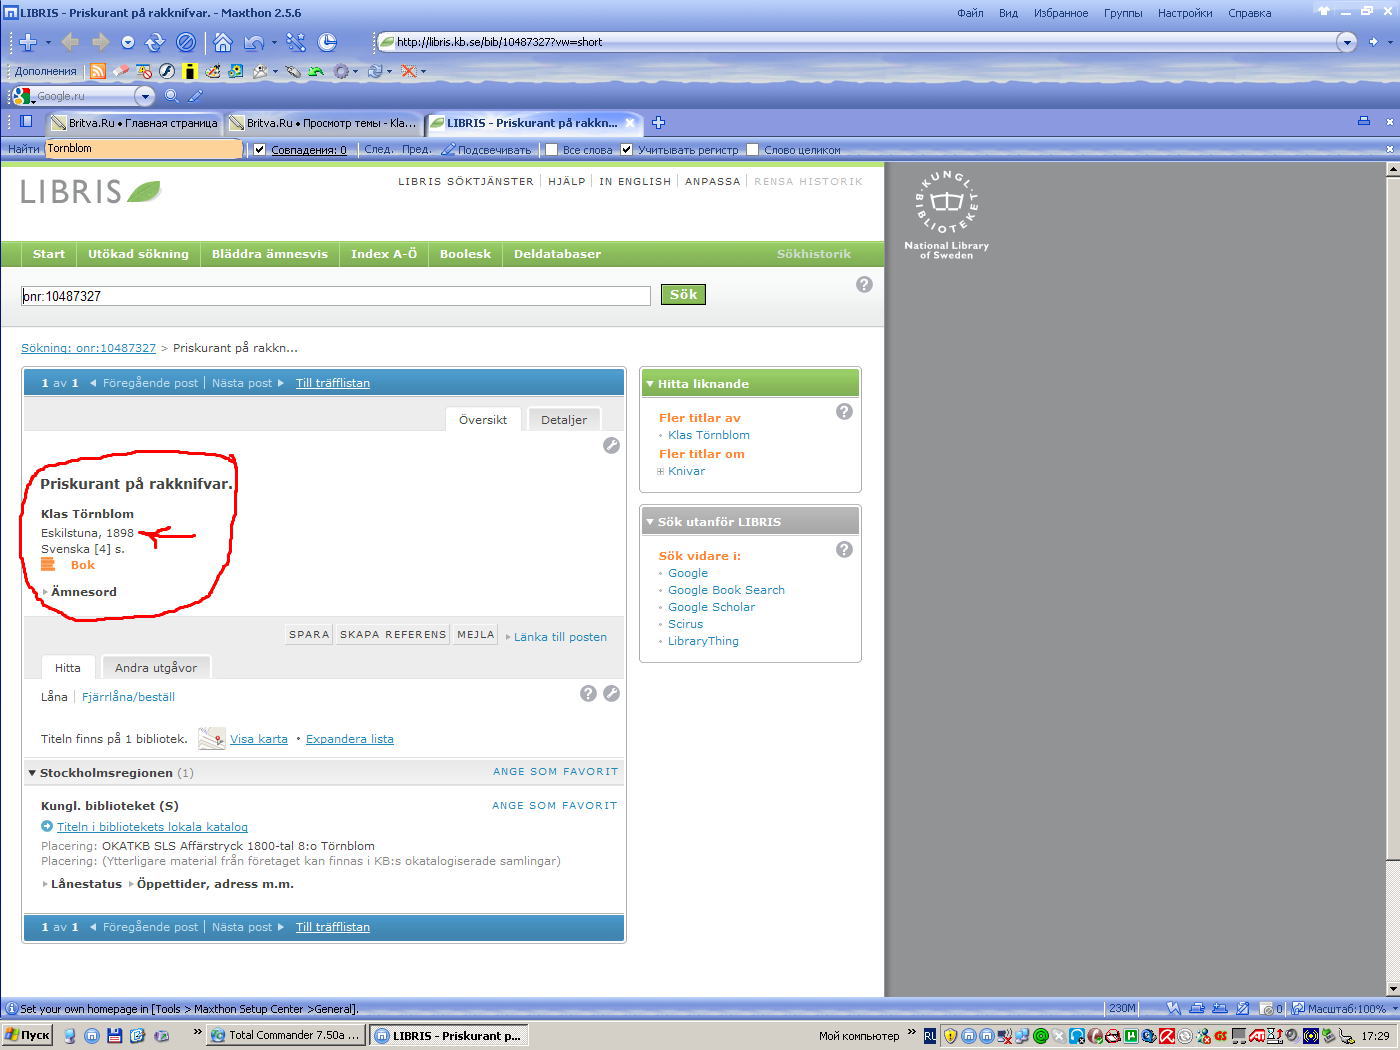Open the address bar history dropdown
The width and height of the screenshot is (1400, 1050).
coord(1347,42)
